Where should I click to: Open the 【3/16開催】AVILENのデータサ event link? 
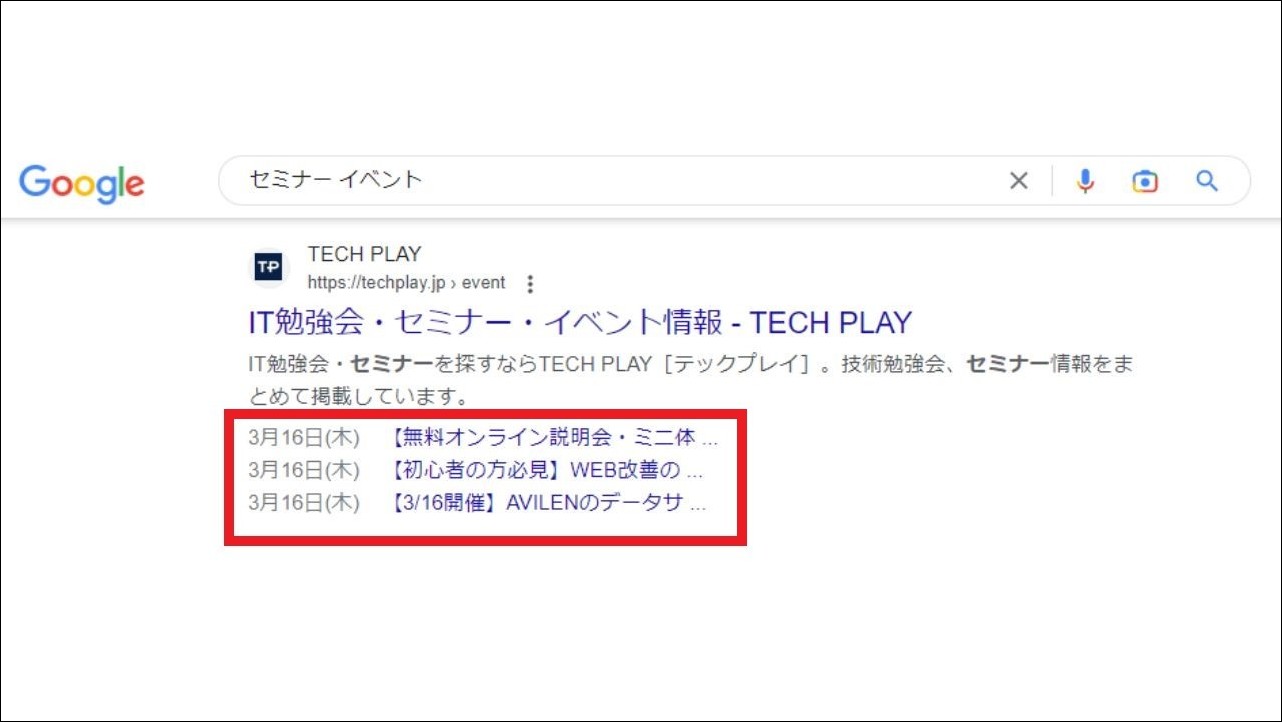tap(546, 503)
